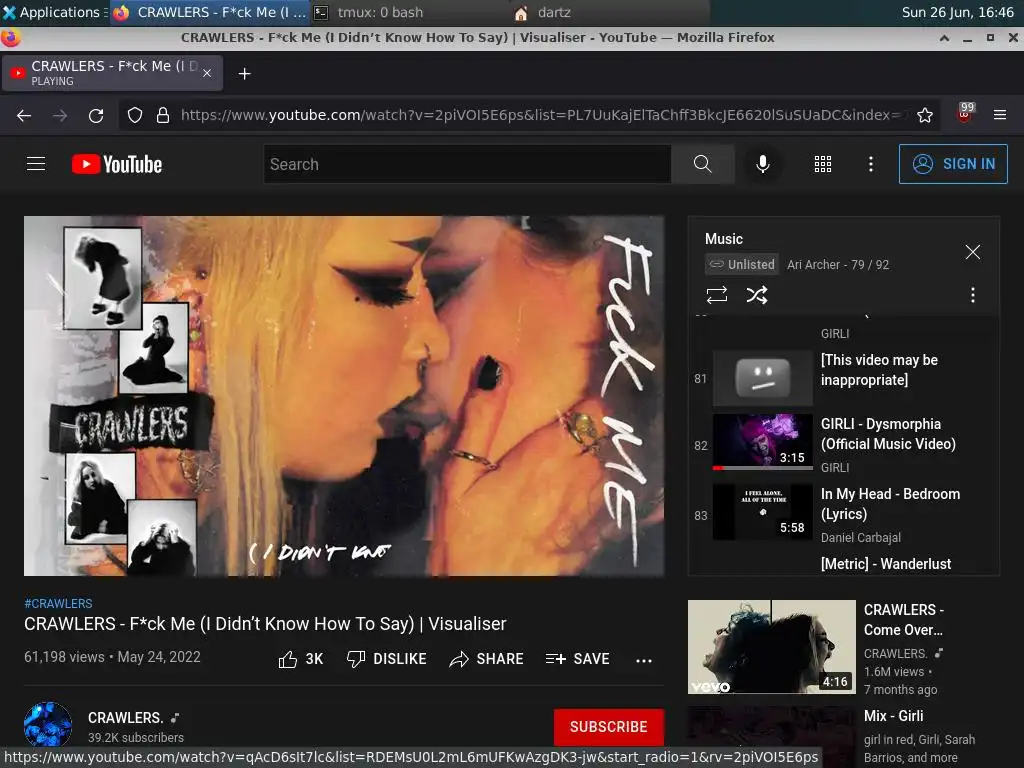Open the shield tracking protection icon
1024x768 pixels.
click(x=135, y=116)
